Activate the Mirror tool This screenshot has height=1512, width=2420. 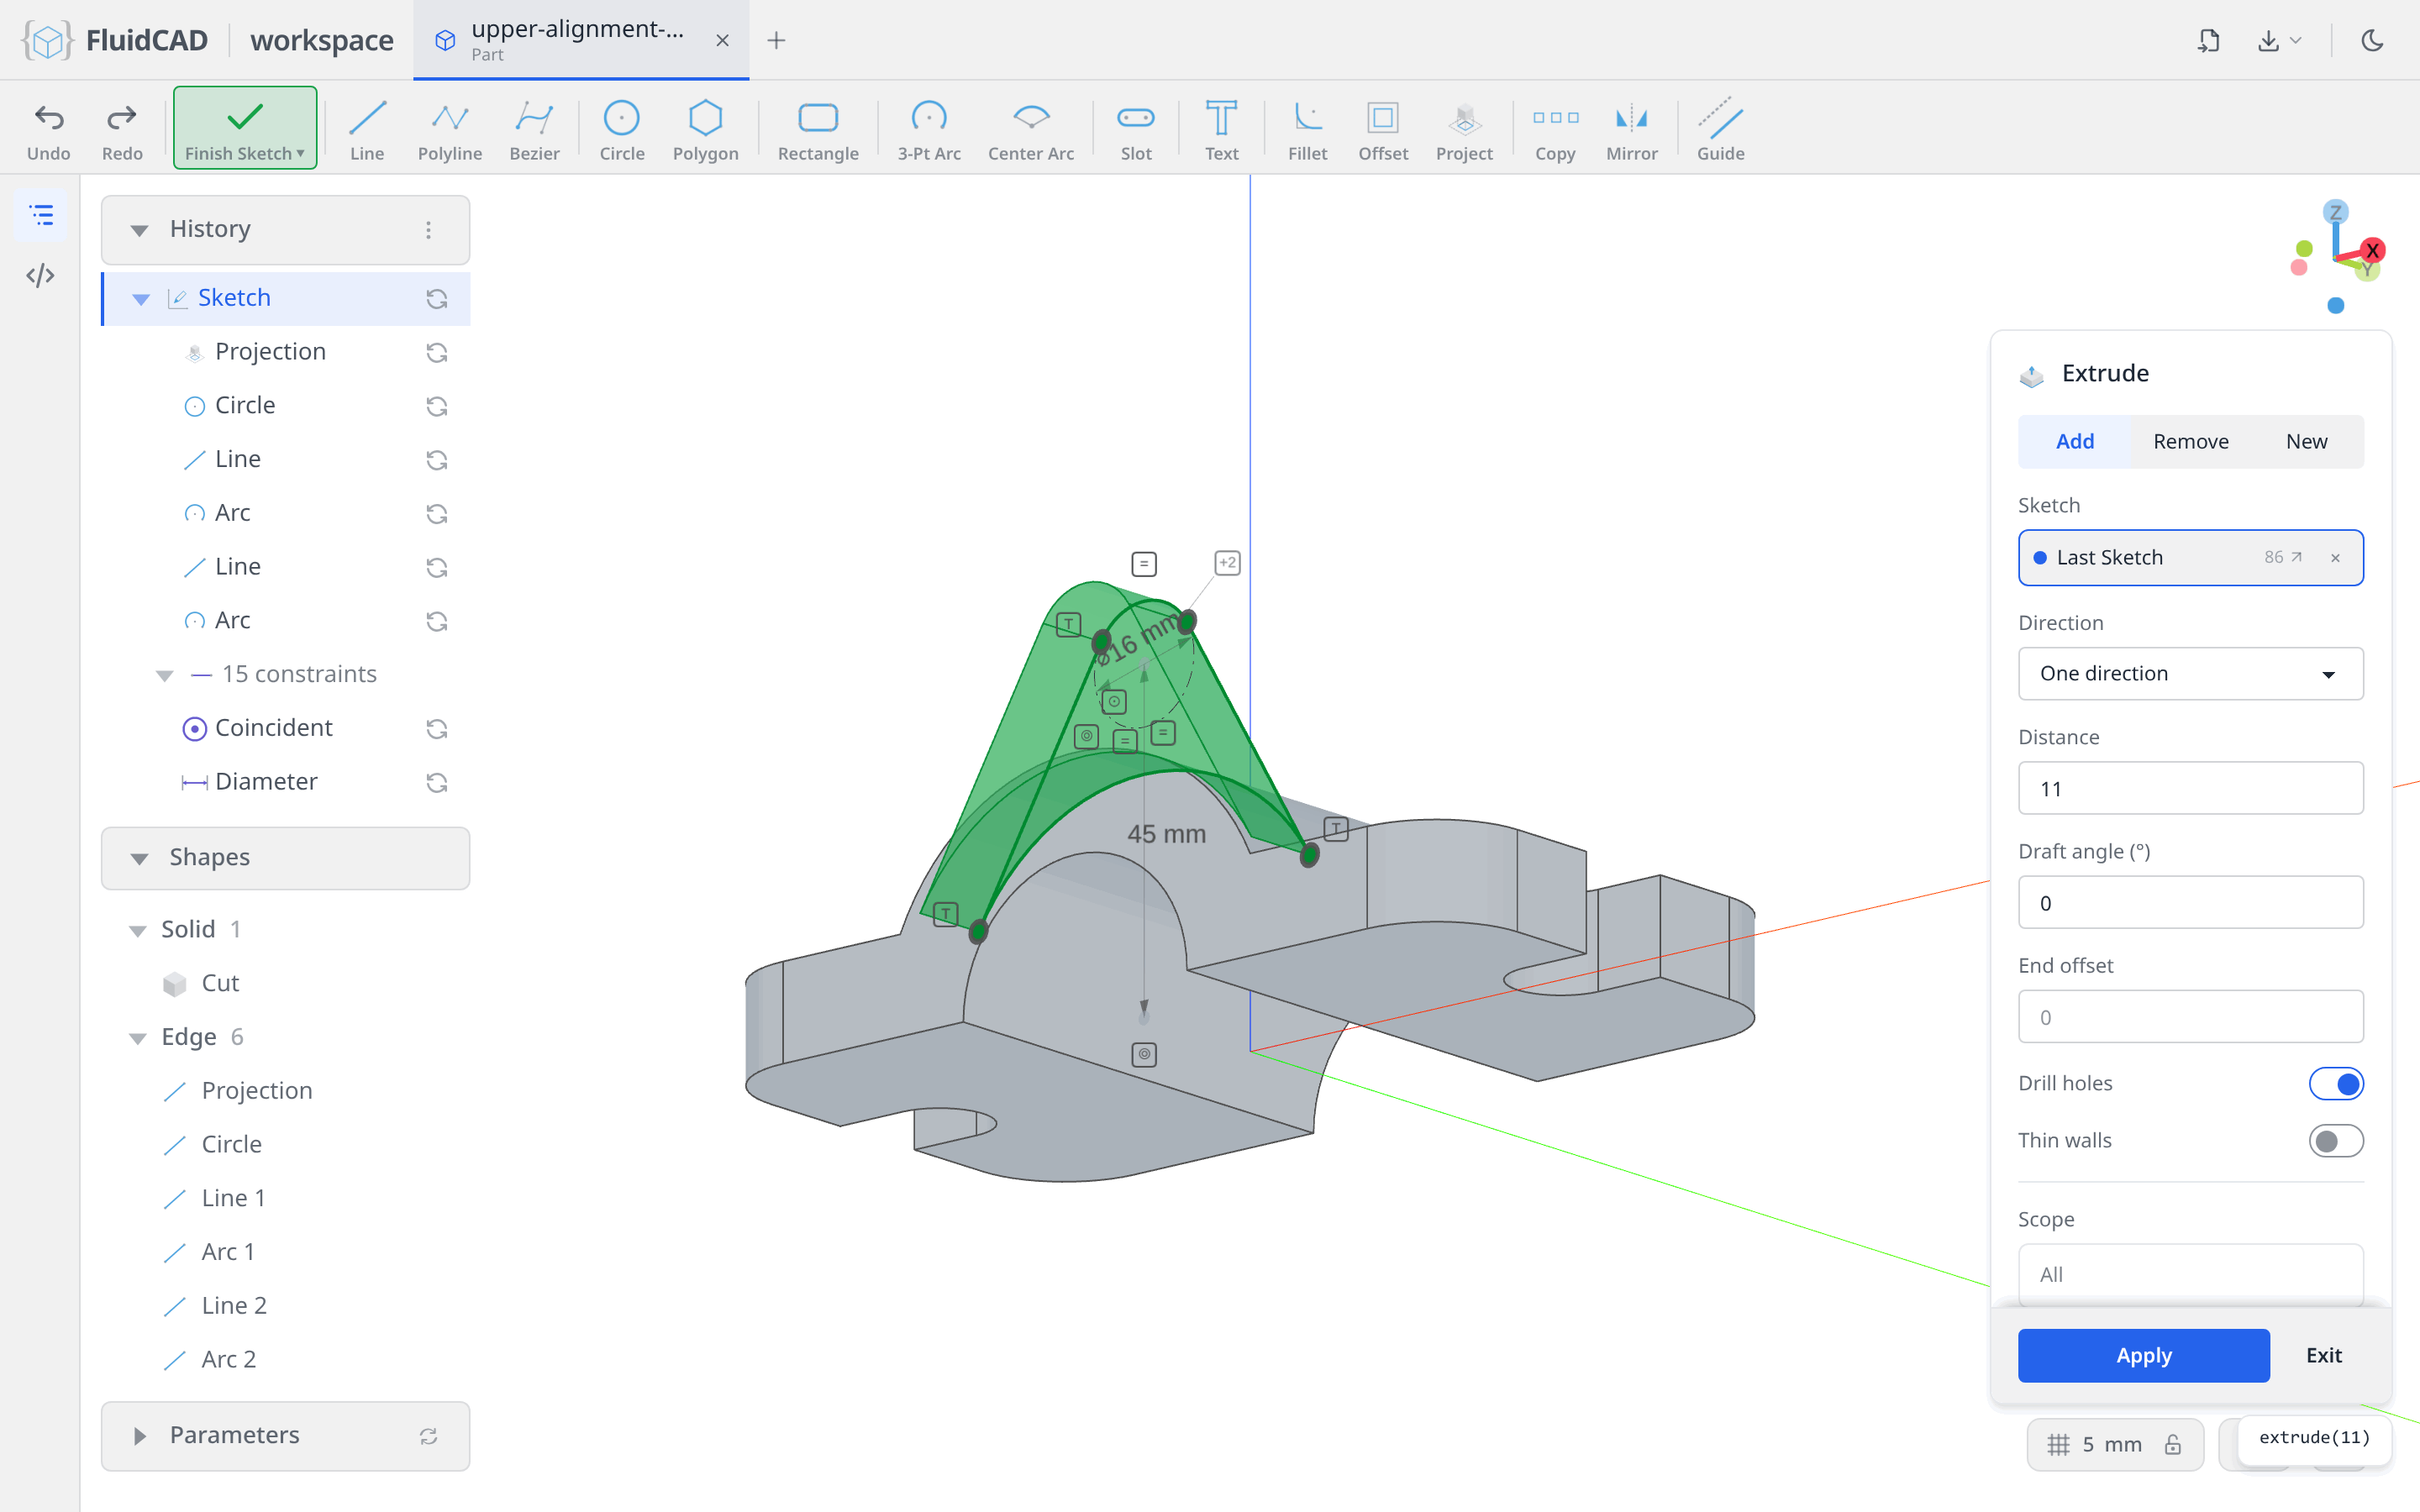pos(1631,130)
